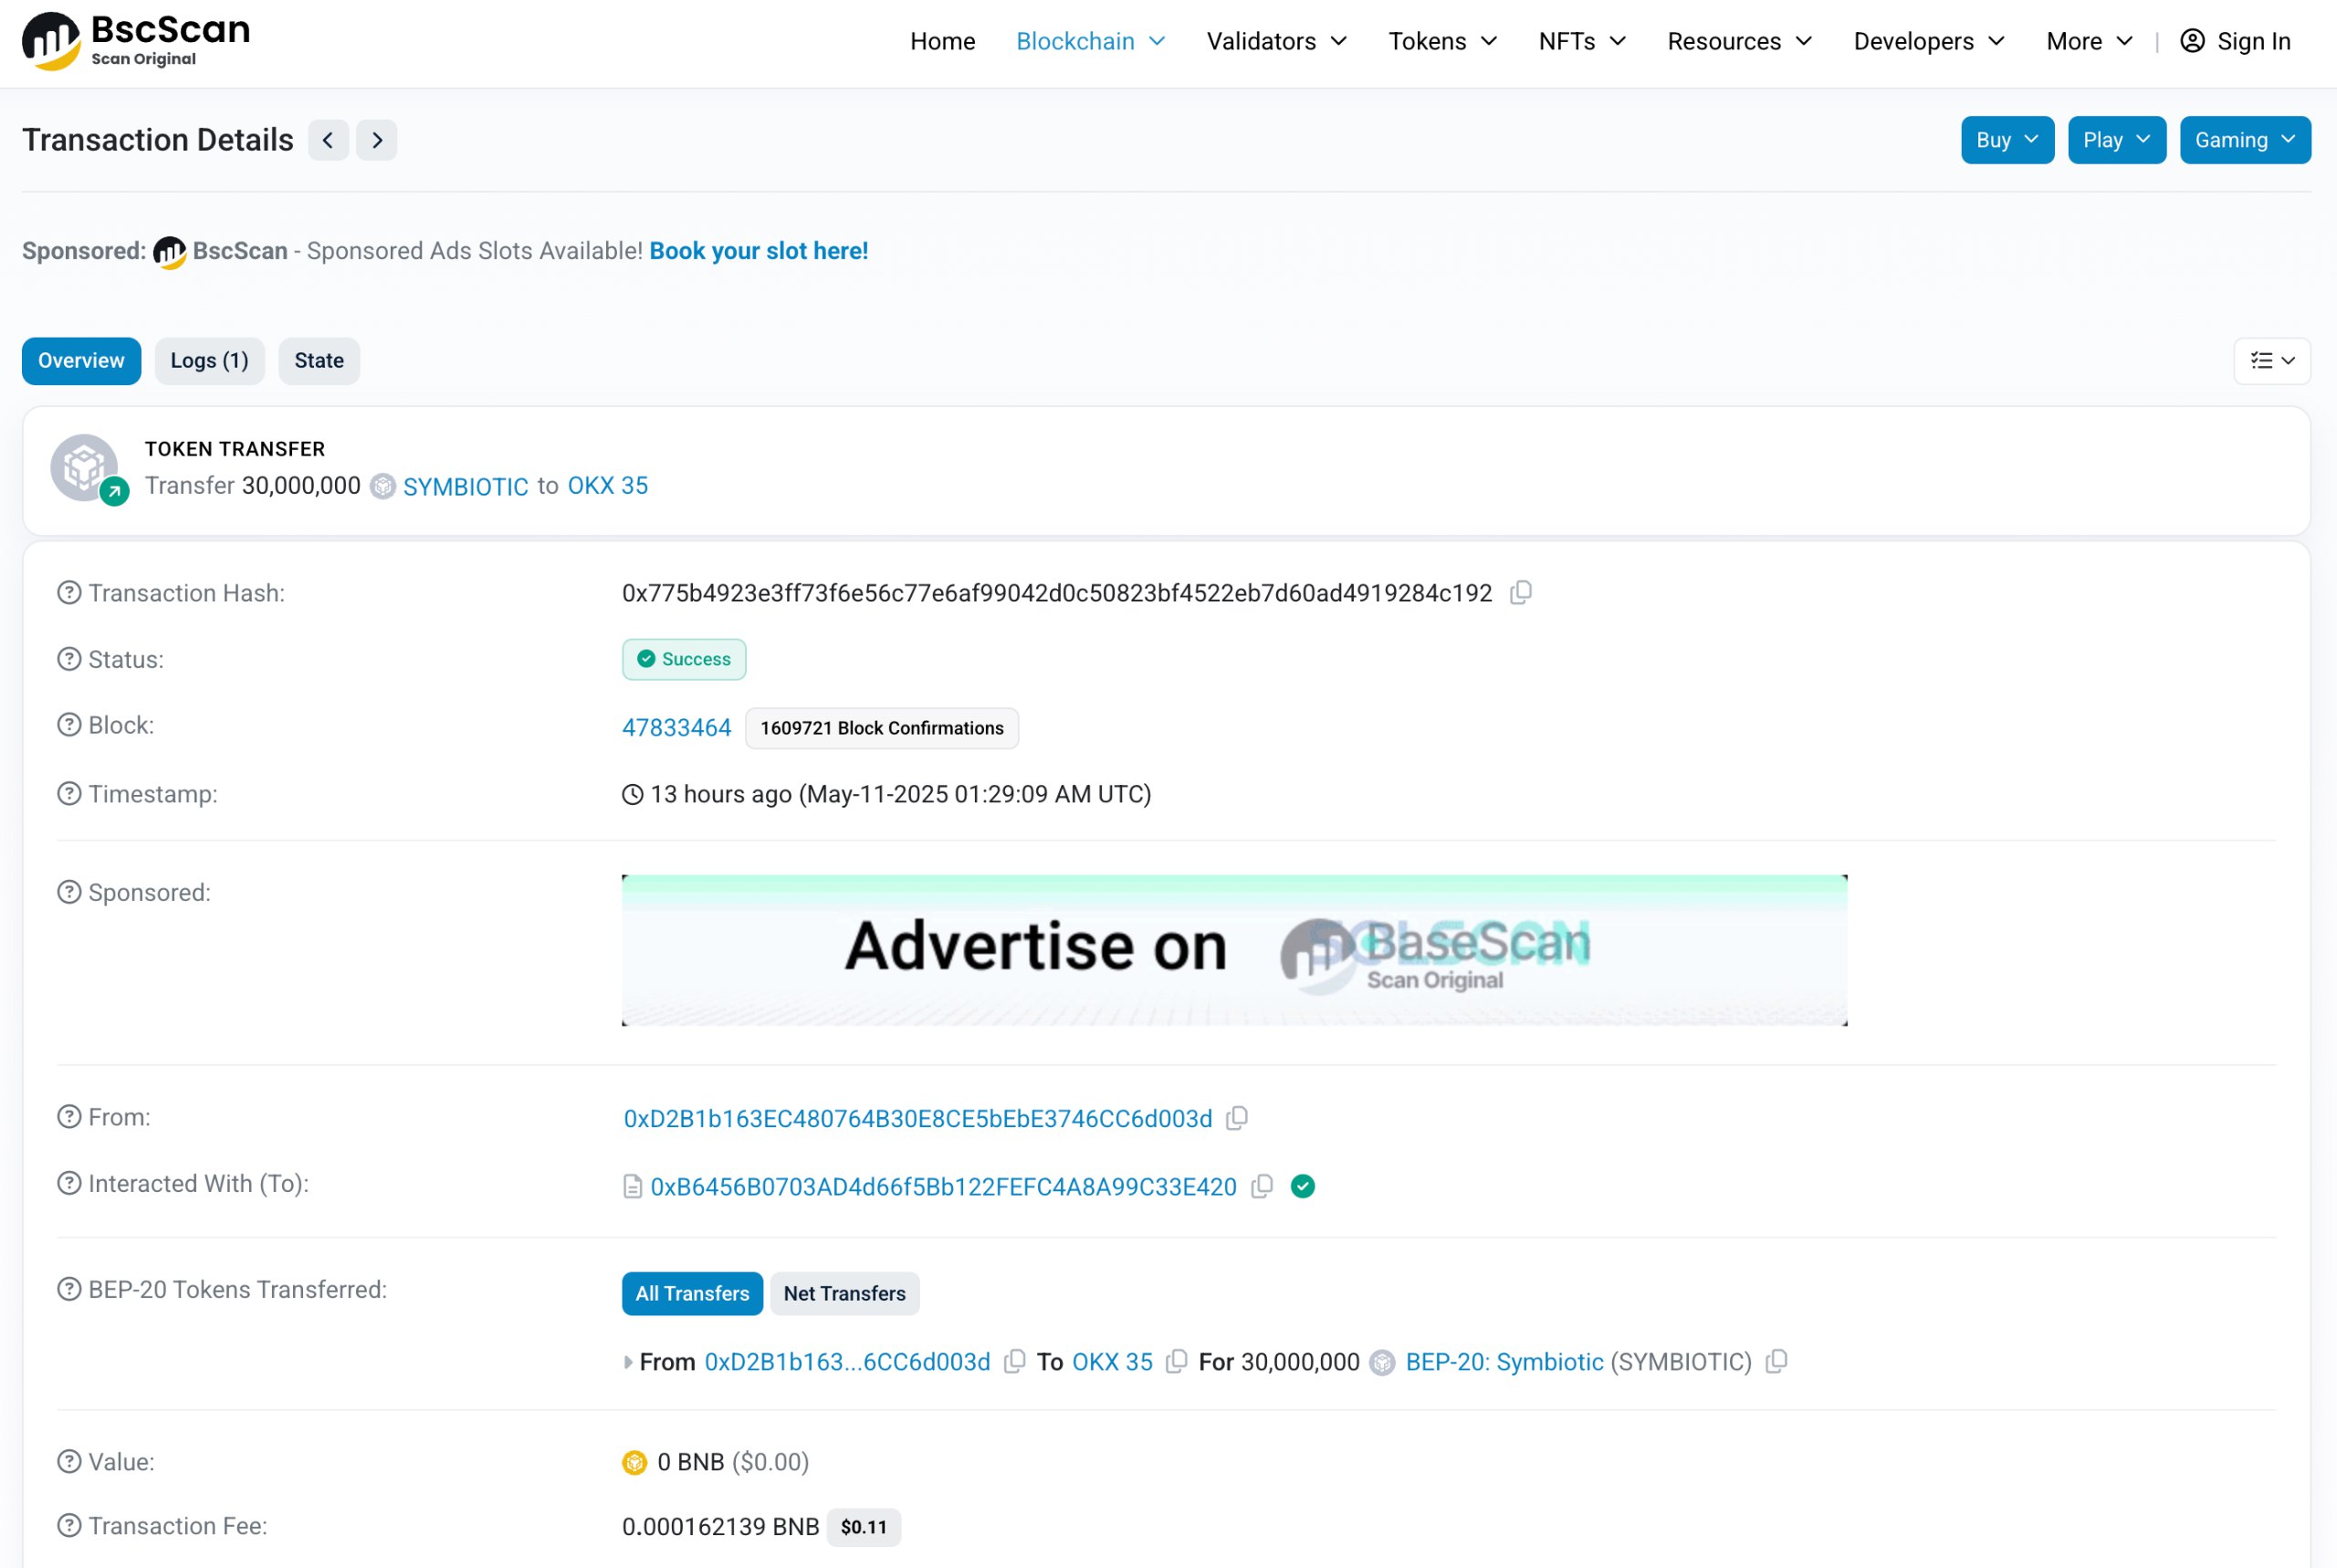Click the contract file icon beside To address

tap(632, 1186)
